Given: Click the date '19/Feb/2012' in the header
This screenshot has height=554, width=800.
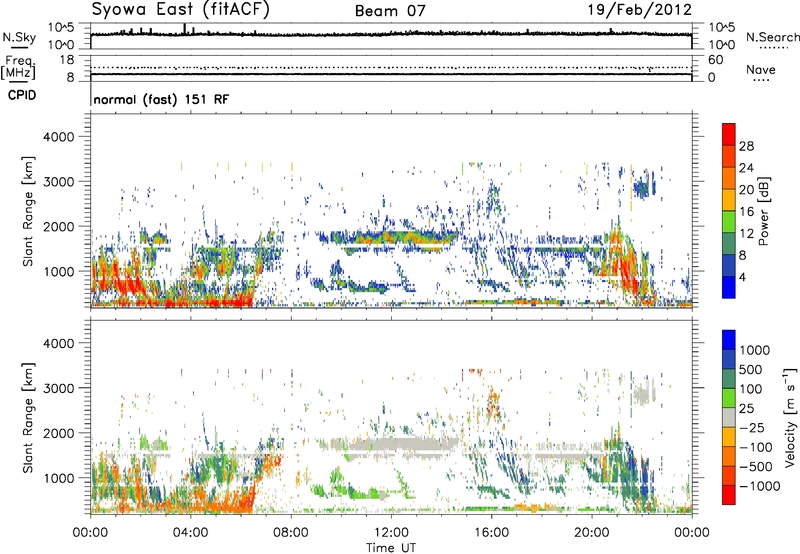Looking at the screenshot, I should [639, 10].
